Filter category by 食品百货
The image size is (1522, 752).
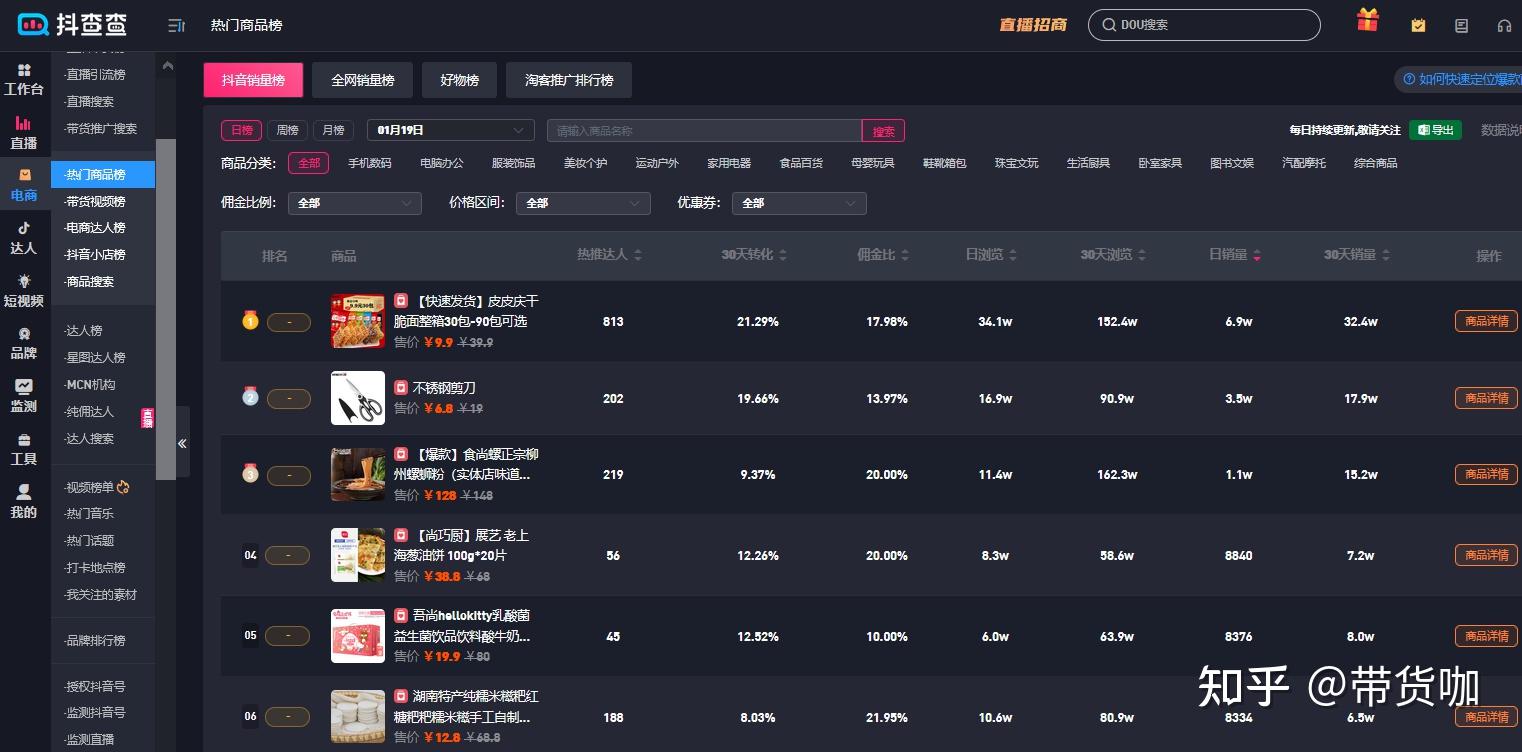tap(801, 163)
